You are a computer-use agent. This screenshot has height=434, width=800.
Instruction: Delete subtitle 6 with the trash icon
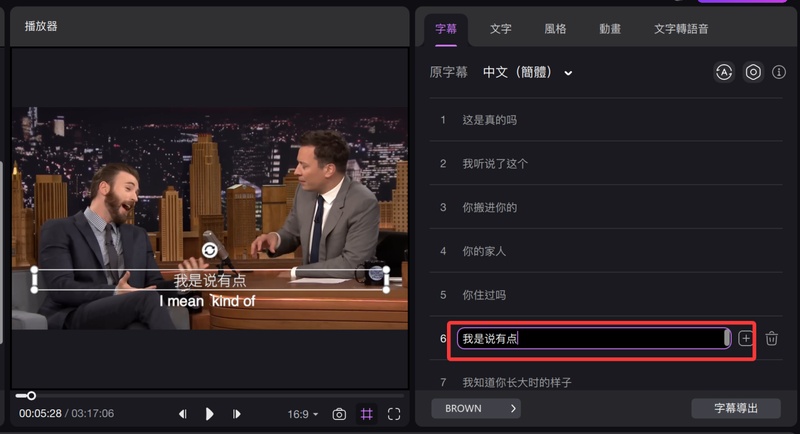pos(771,339)
